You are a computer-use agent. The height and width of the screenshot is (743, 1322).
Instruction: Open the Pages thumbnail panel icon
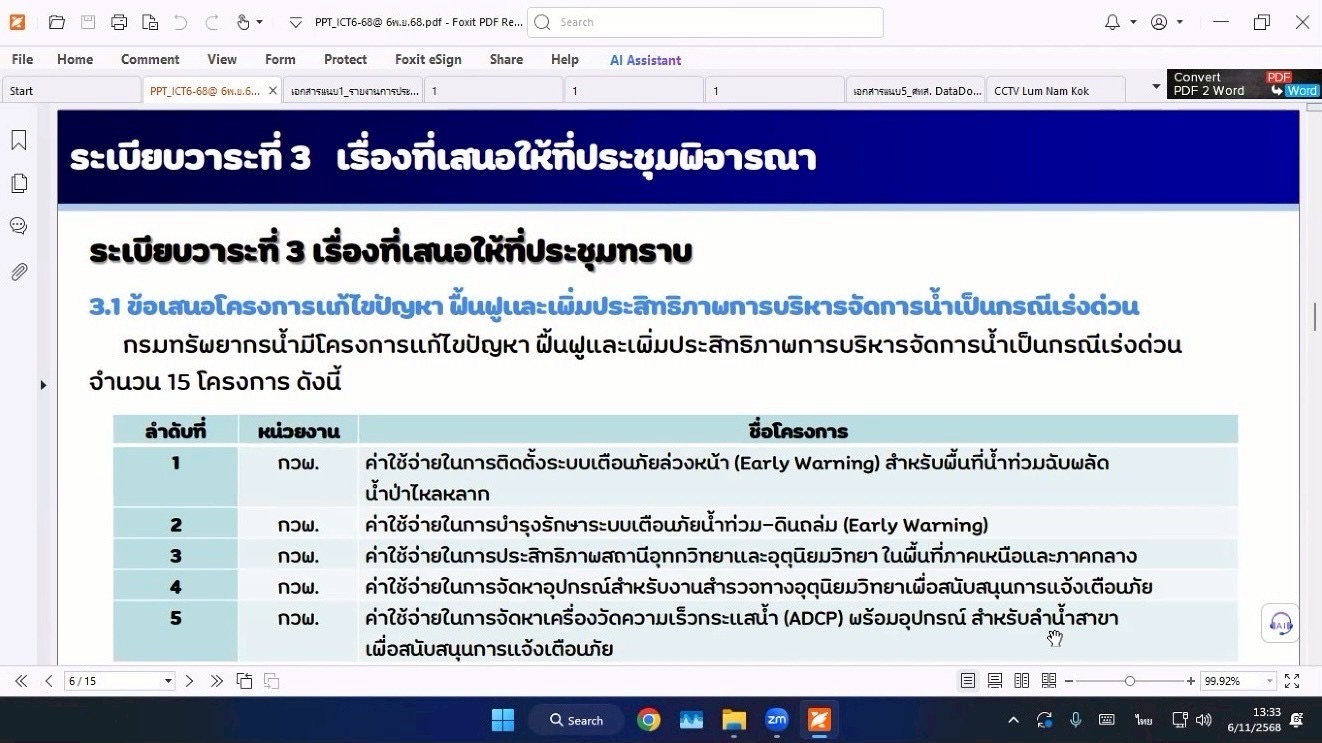(x=18, y=183)
